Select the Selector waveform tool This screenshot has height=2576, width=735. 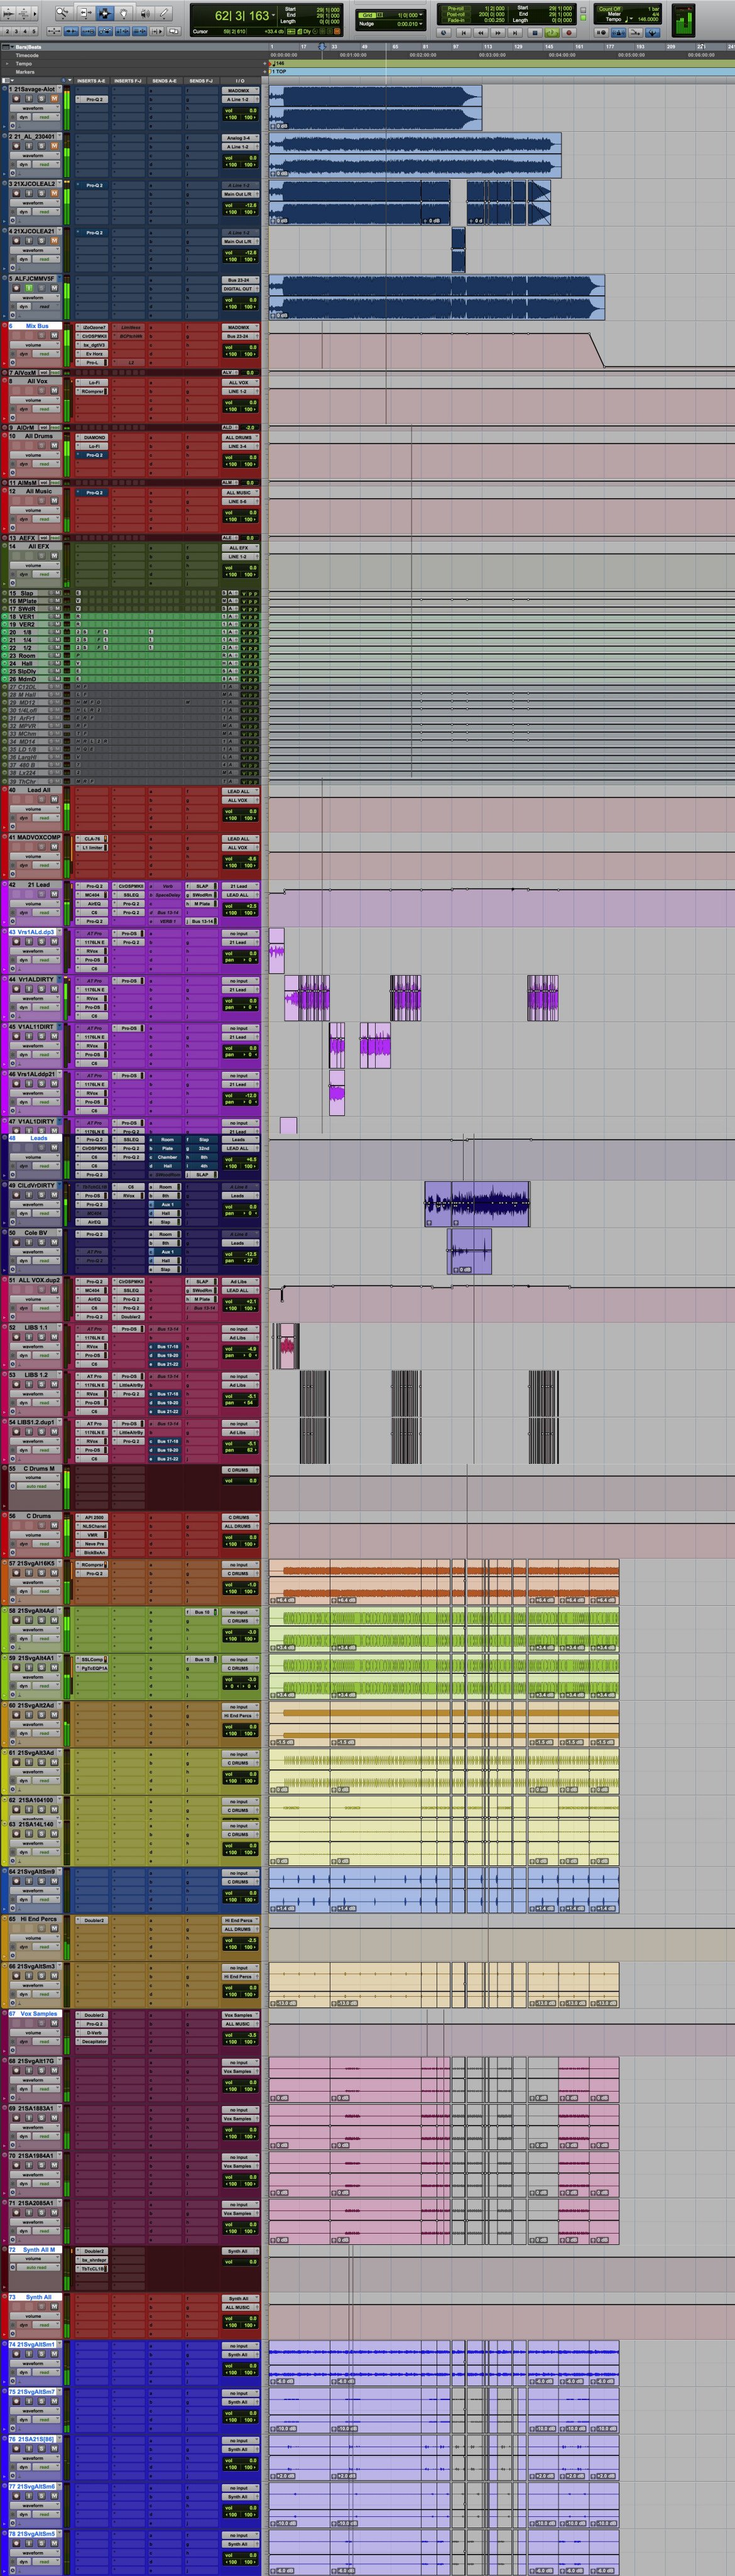coord(104,12)
